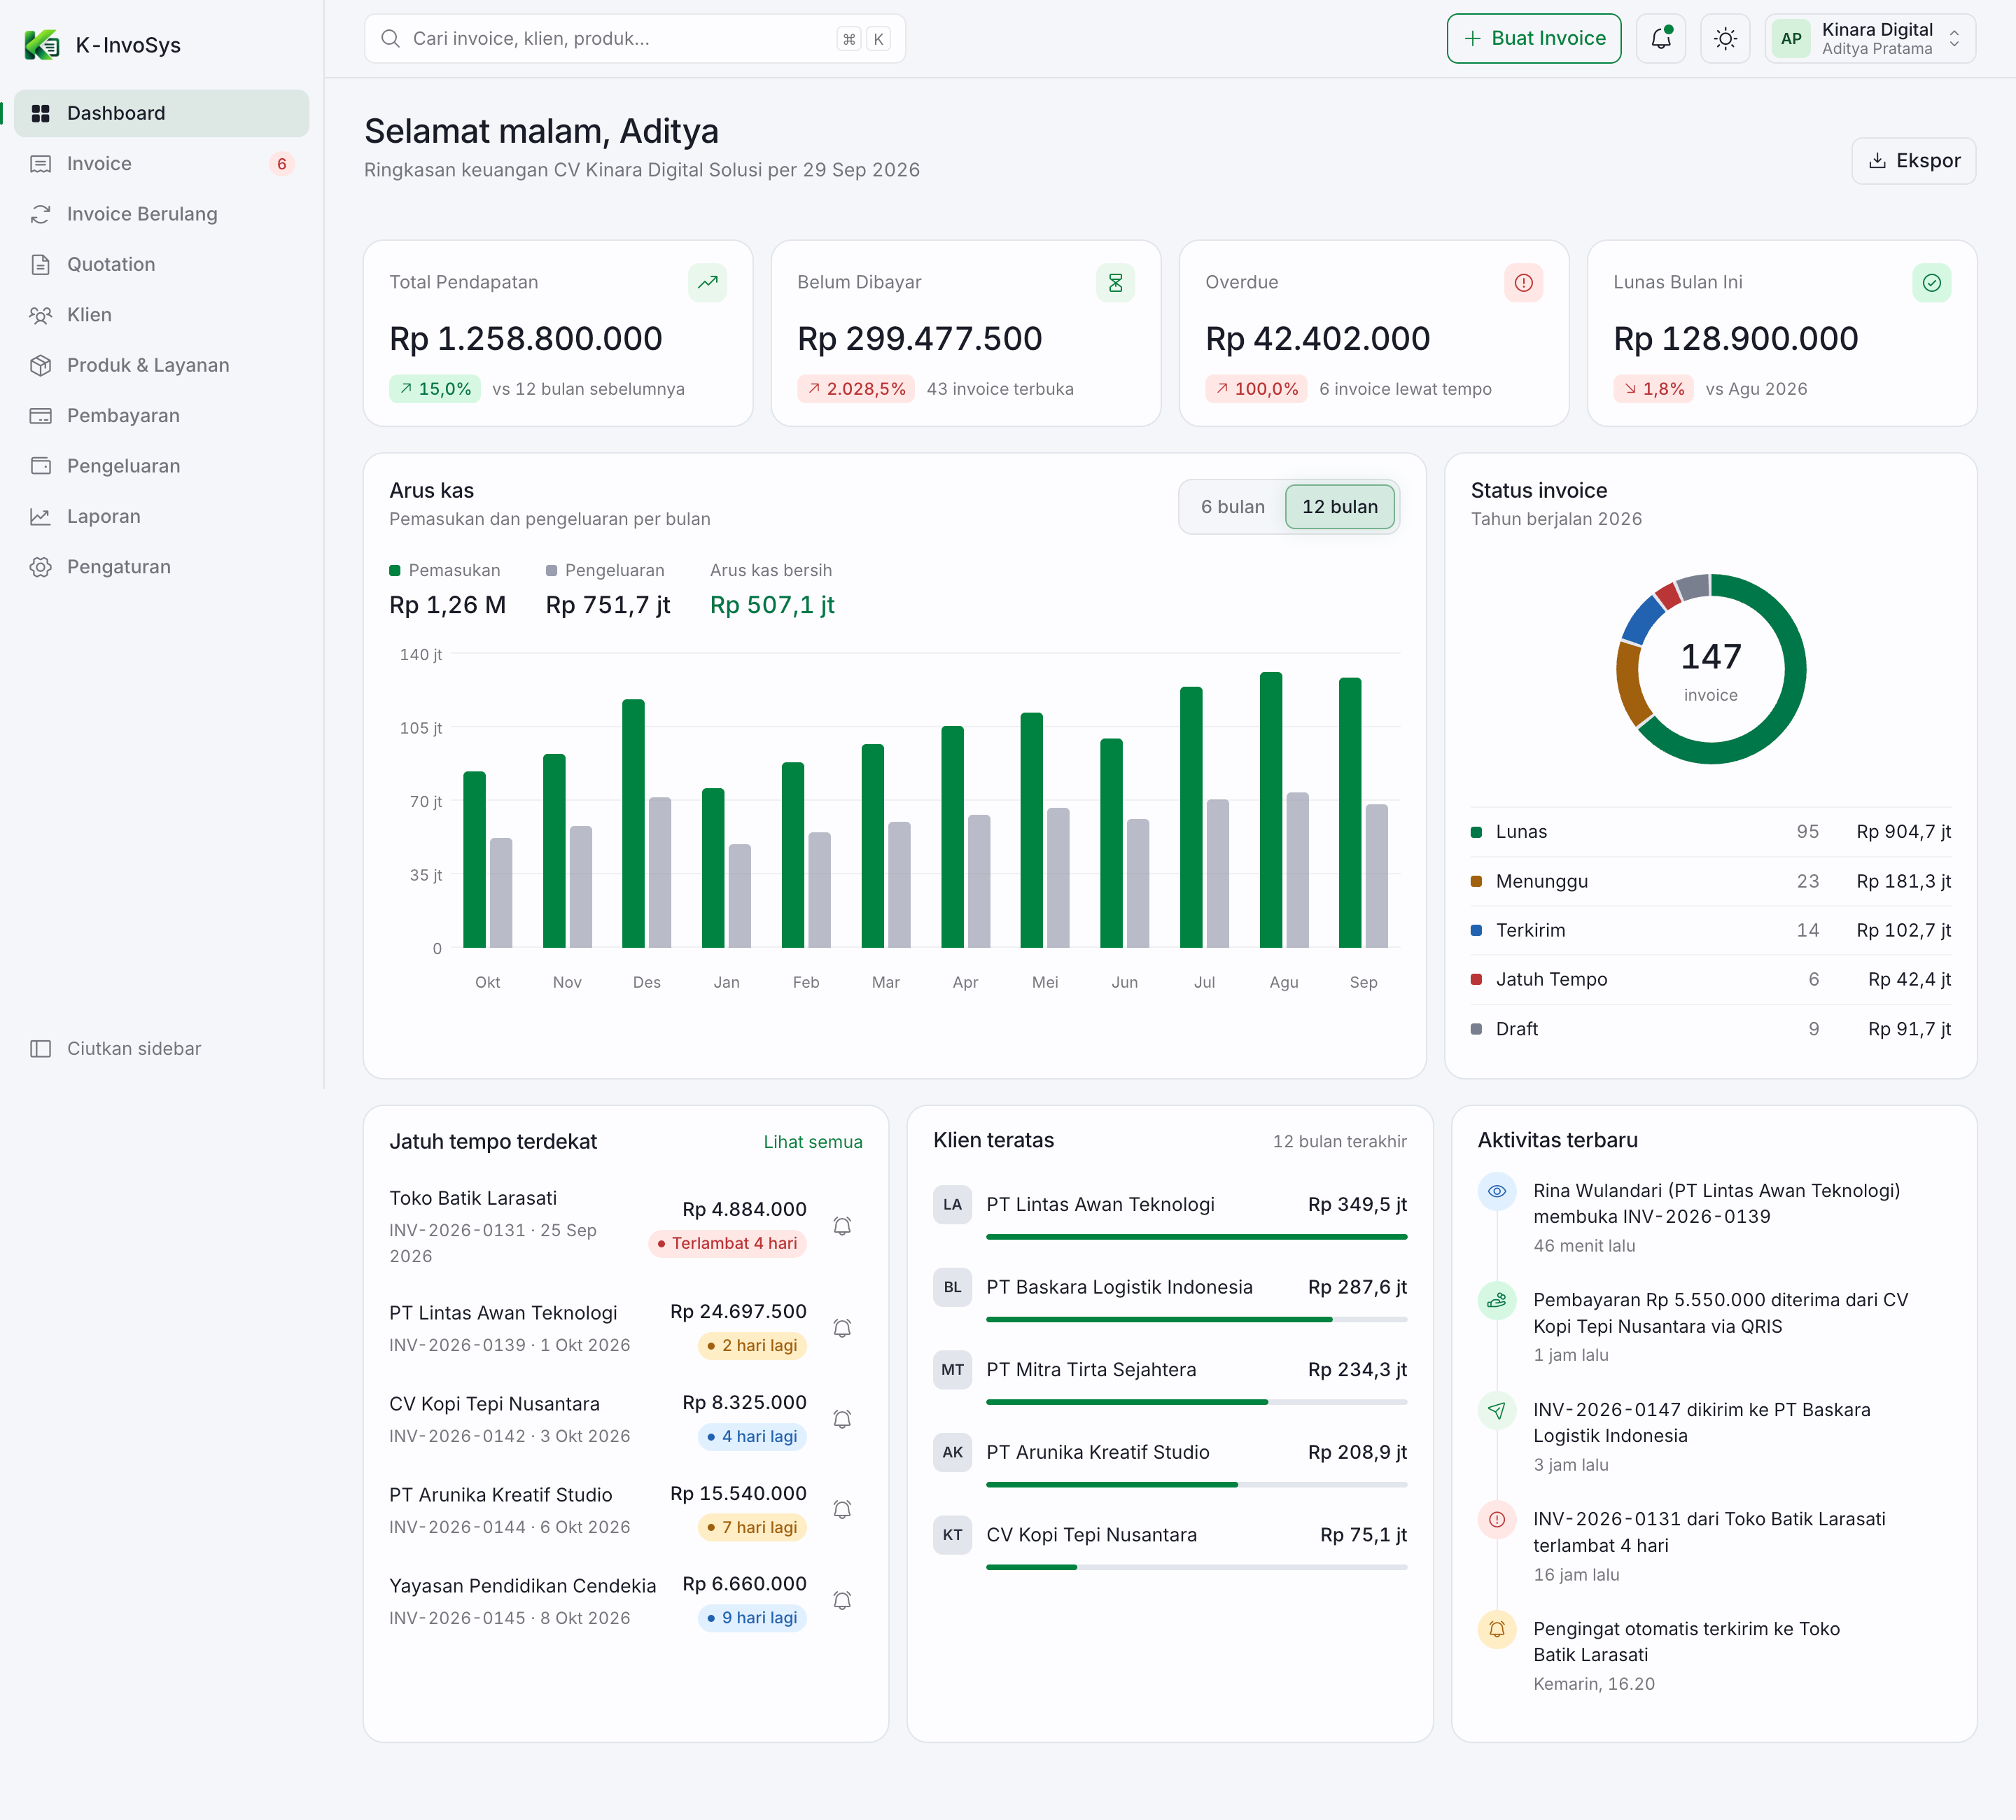Click reminder bell for CV Kopi Tepi Nusantara invoice
The width and height of the screenshot is (2016, 1820).
(842, 1419)
